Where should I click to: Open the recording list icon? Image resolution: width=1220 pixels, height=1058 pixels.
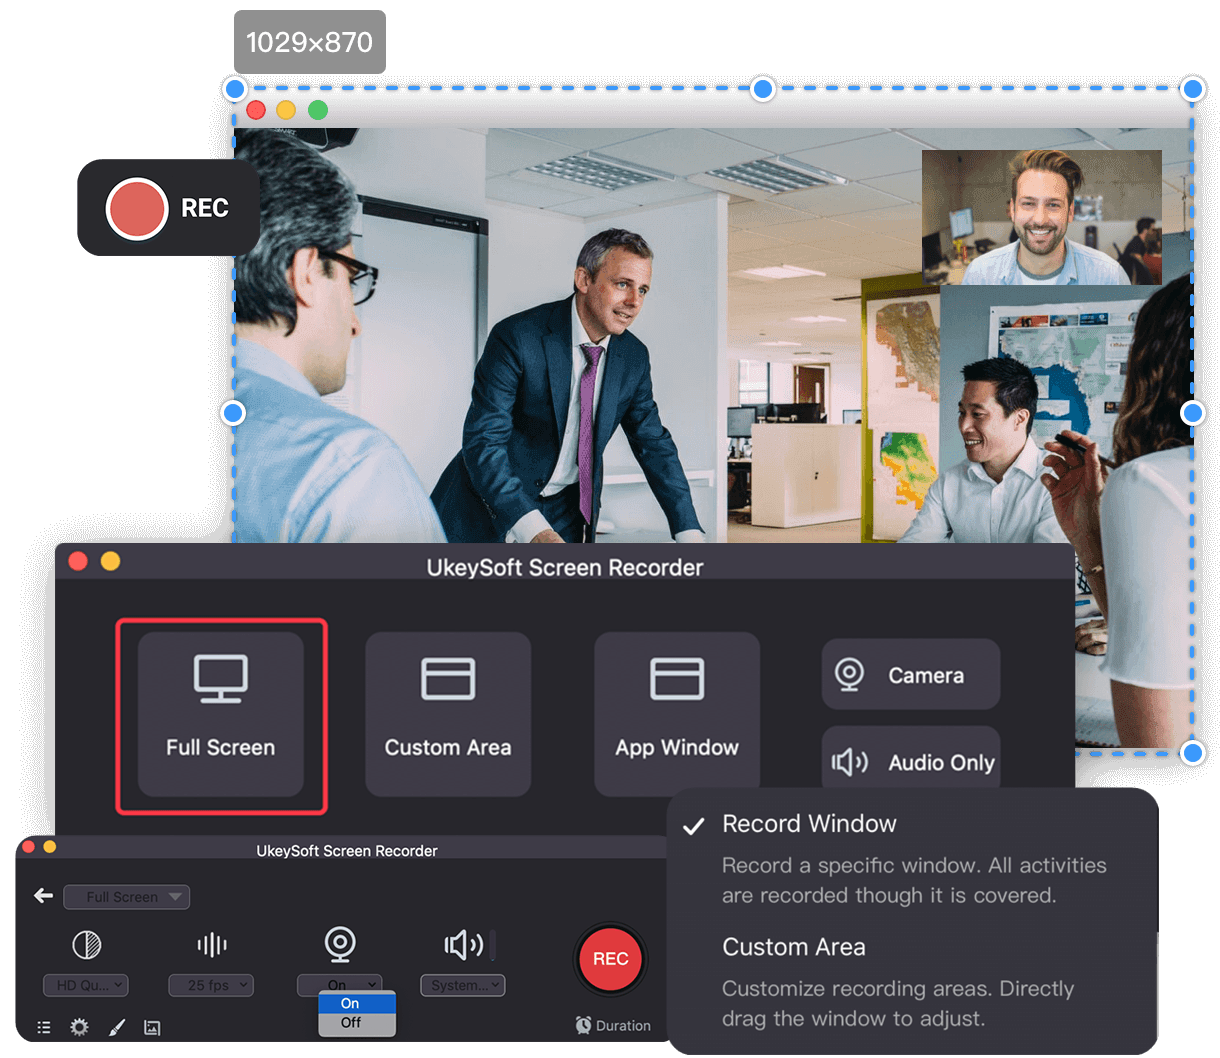pos(44,1027)
